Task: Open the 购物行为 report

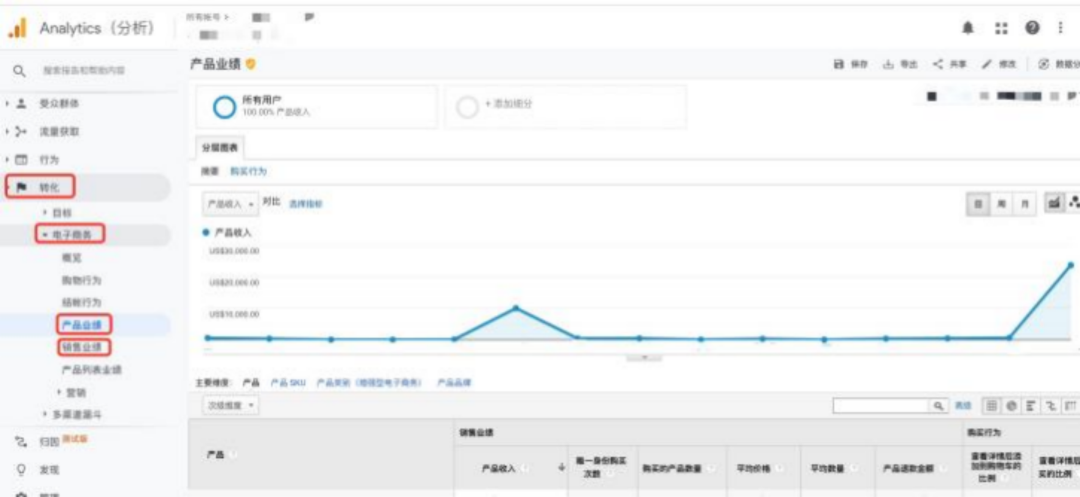Action: 81,280
